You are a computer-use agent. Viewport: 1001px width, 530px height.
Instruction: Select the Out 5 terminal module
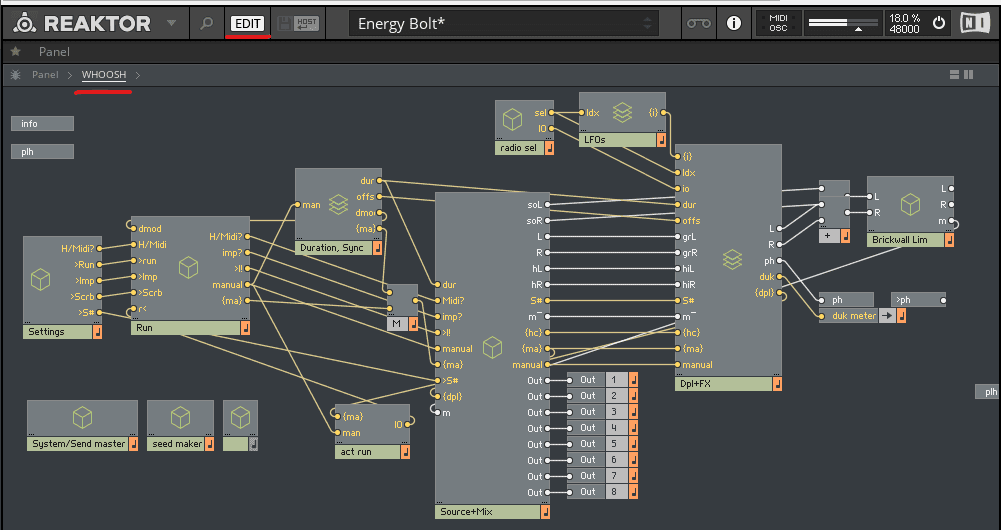coord(601,444)
